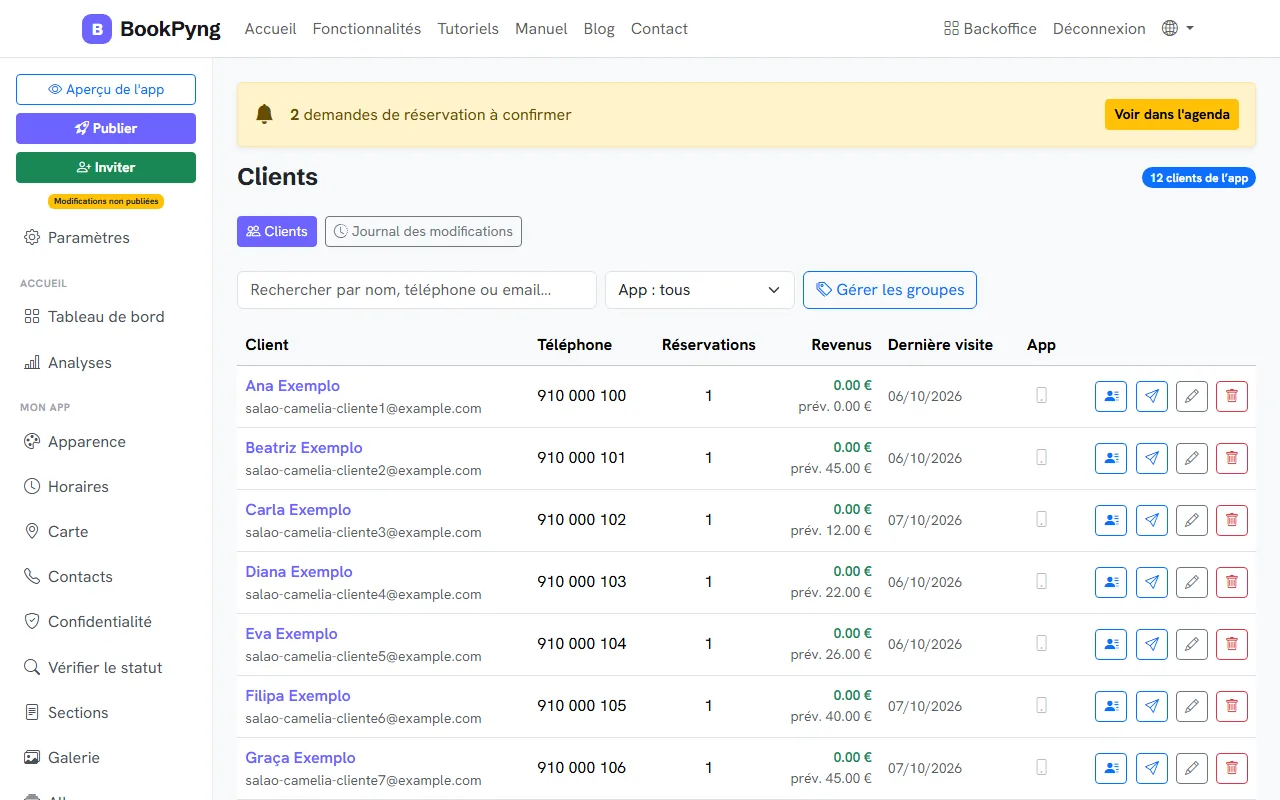This screenshot has height=800, width=1280.
Task: Edit Beatriz Exemplo using the pencil icon
Action: [1192, 459]
